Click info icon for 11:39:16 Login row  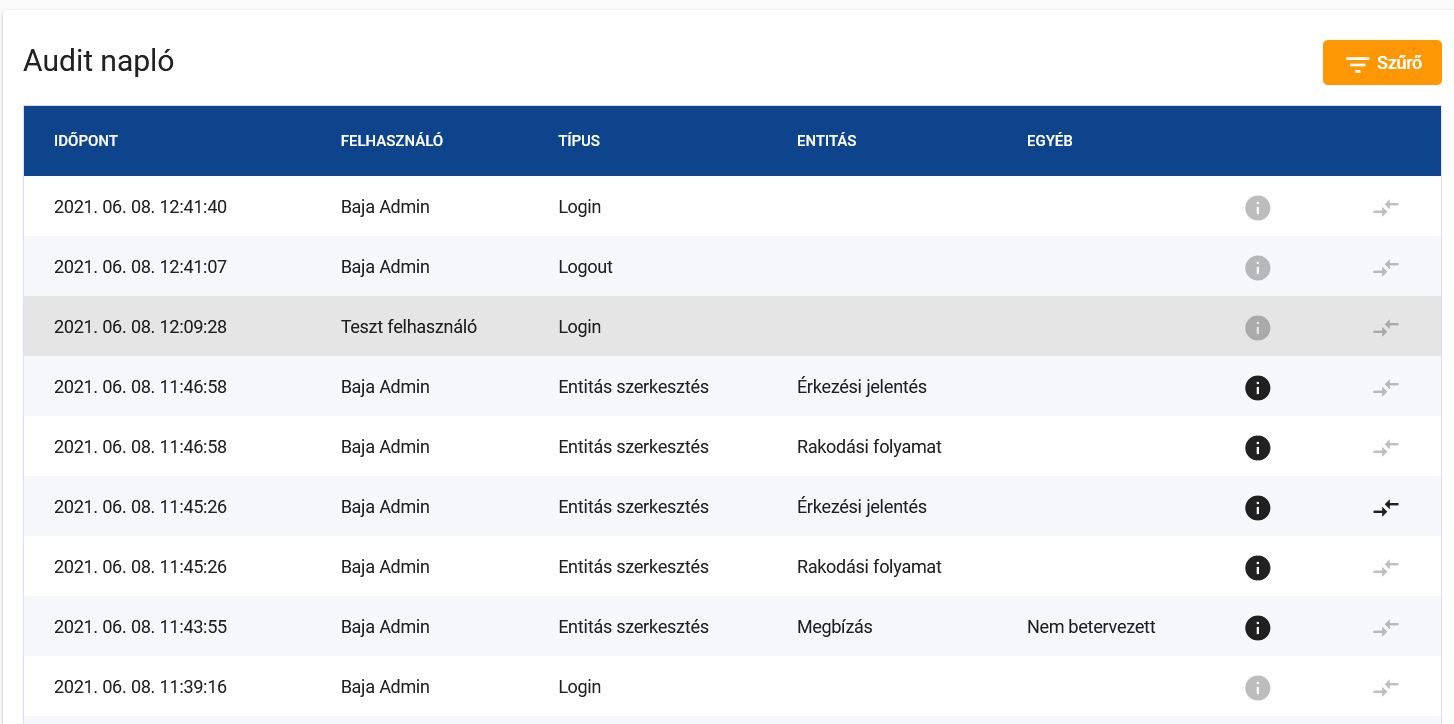coord(1257,688)
